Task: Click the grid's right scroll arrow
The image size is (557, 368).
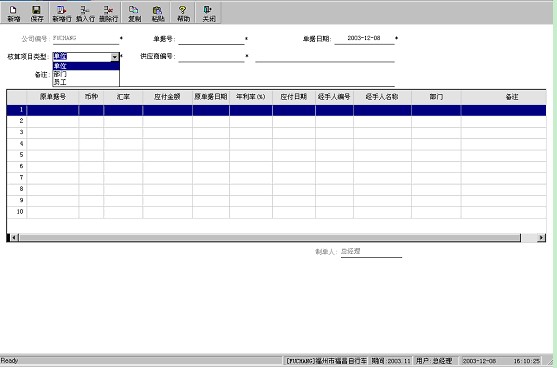Action: (x=541, y=238)
